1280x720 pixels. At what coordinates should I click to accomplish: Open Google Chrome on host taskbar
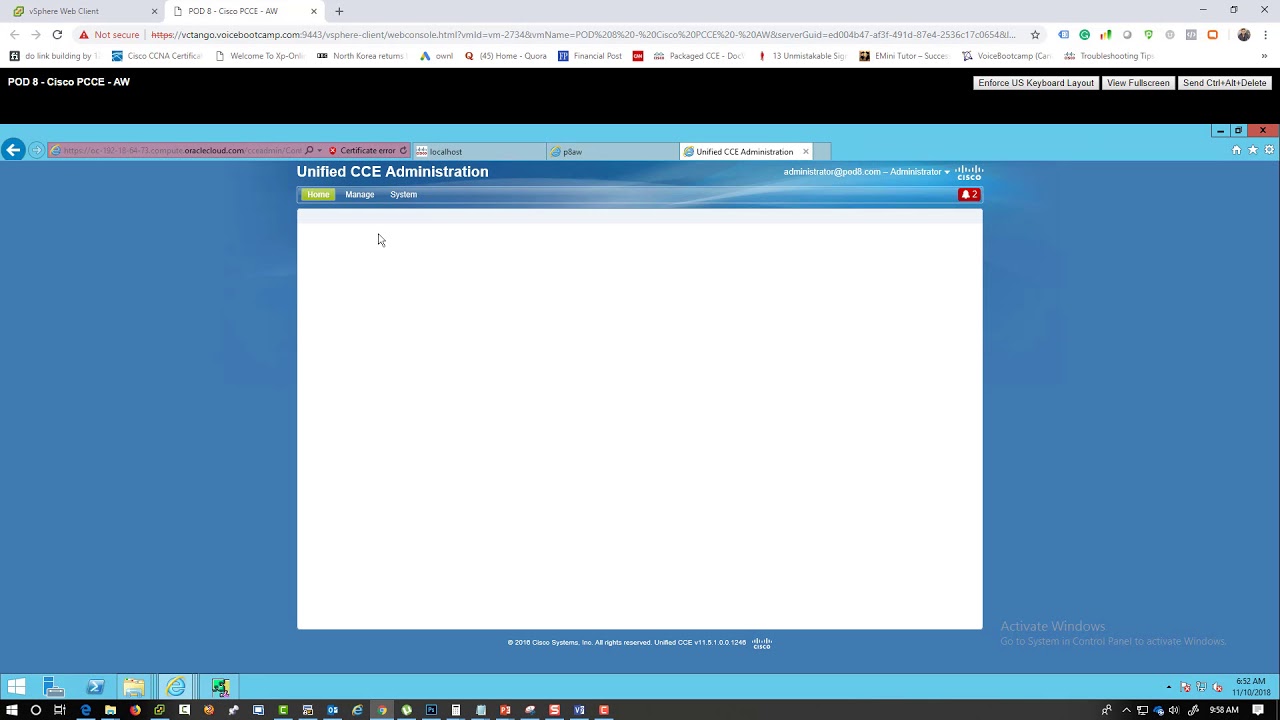click(382, 710)
